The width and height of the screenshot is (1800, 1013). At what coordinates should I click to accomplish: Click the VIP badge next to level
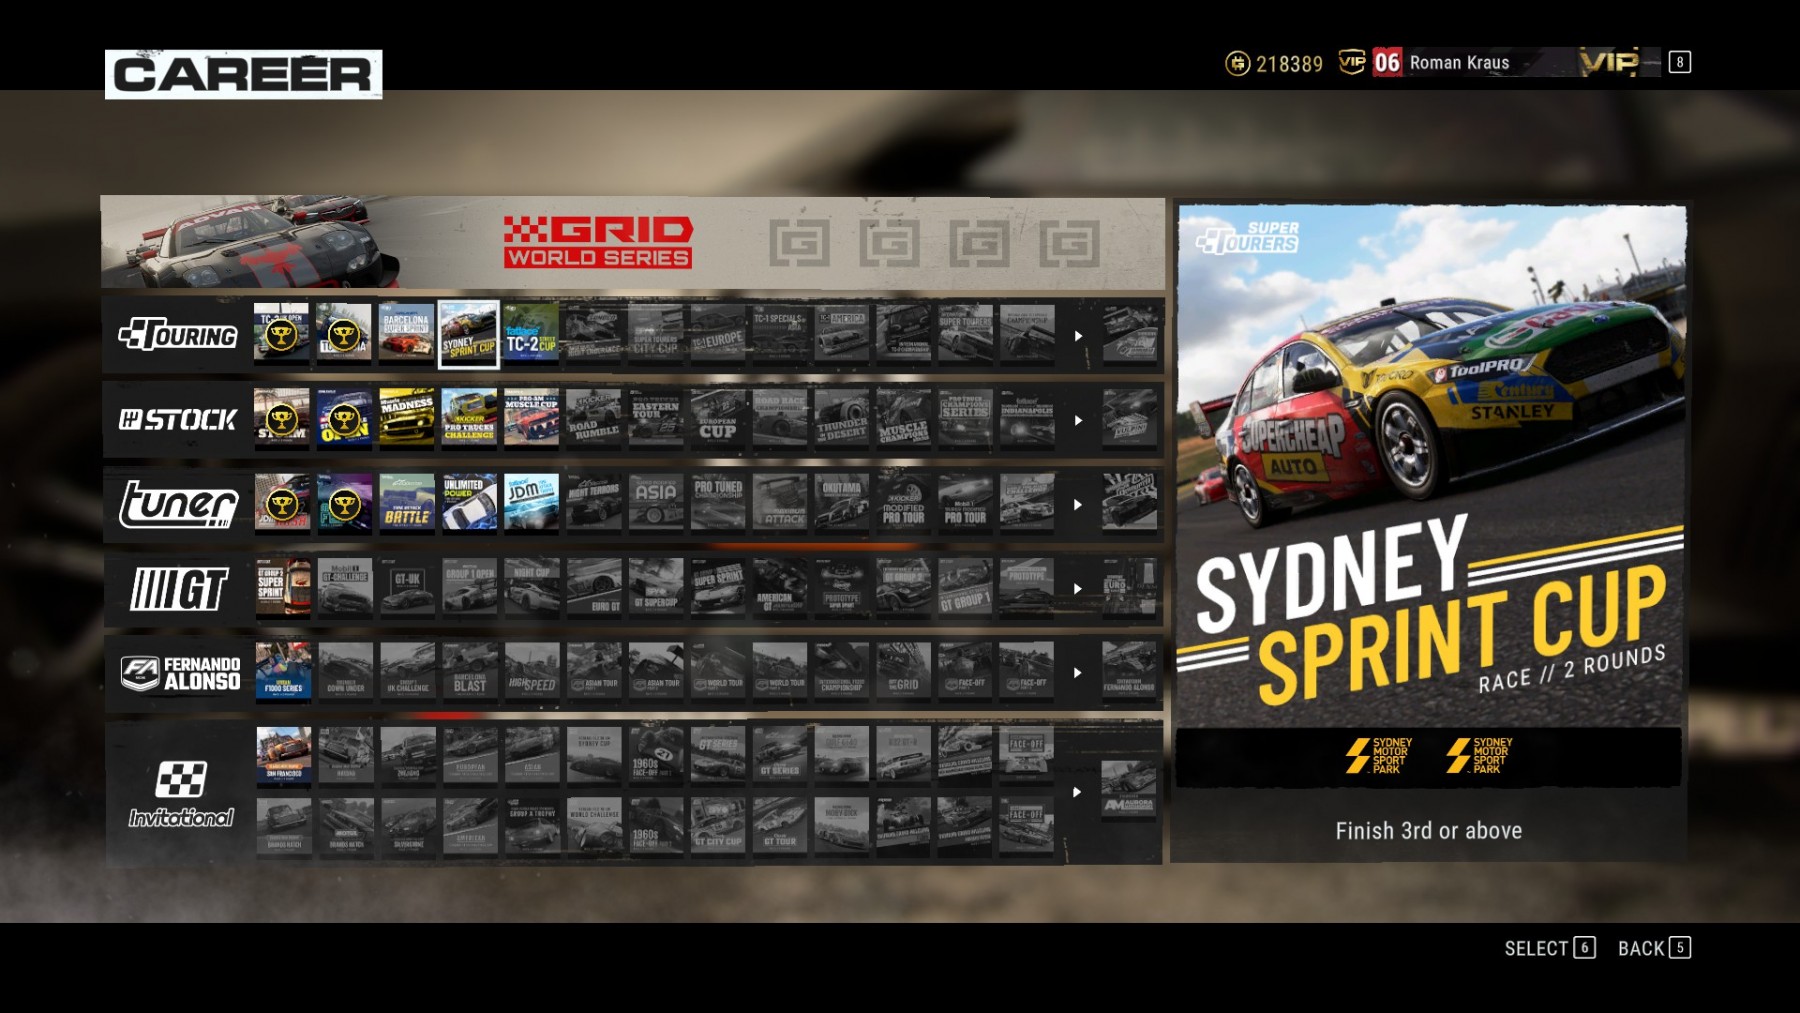[1351, 62]
